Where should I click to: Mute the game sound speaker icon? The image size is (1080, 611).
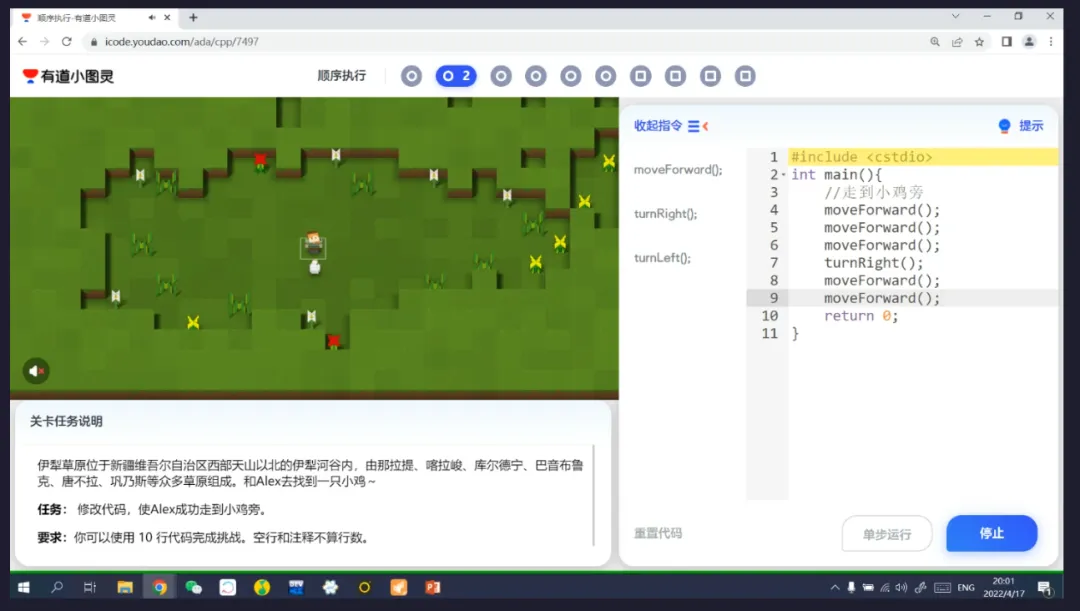point(36,371)
